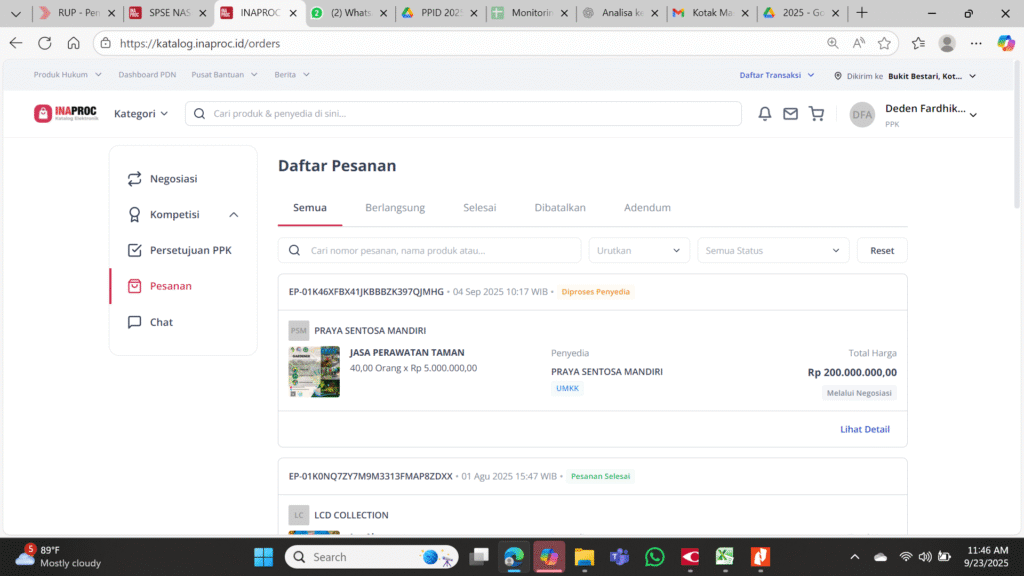Click the Persetujuan PPK checkbox icon

pyautogui.click(x=134, y=250)
